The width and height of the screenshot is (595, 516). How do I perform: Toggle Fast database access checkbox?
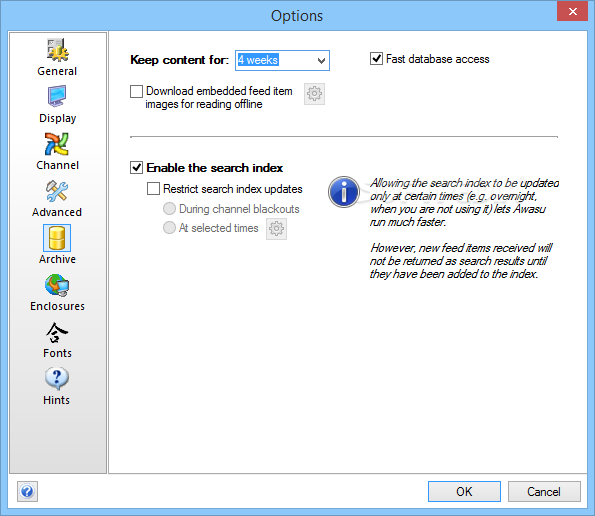click(x=376, y=59)
